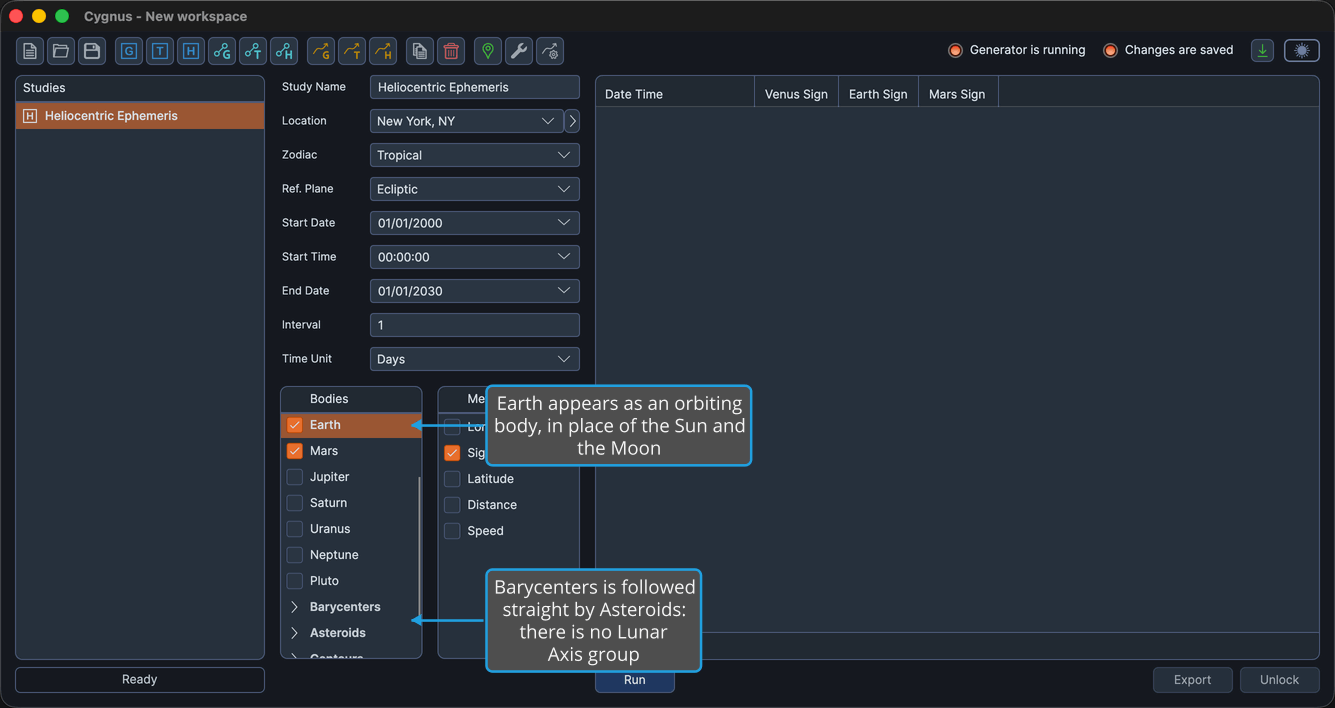Screen dimensions: 1335x708
Task: Click the Interval input field
Action: [475, 325]
